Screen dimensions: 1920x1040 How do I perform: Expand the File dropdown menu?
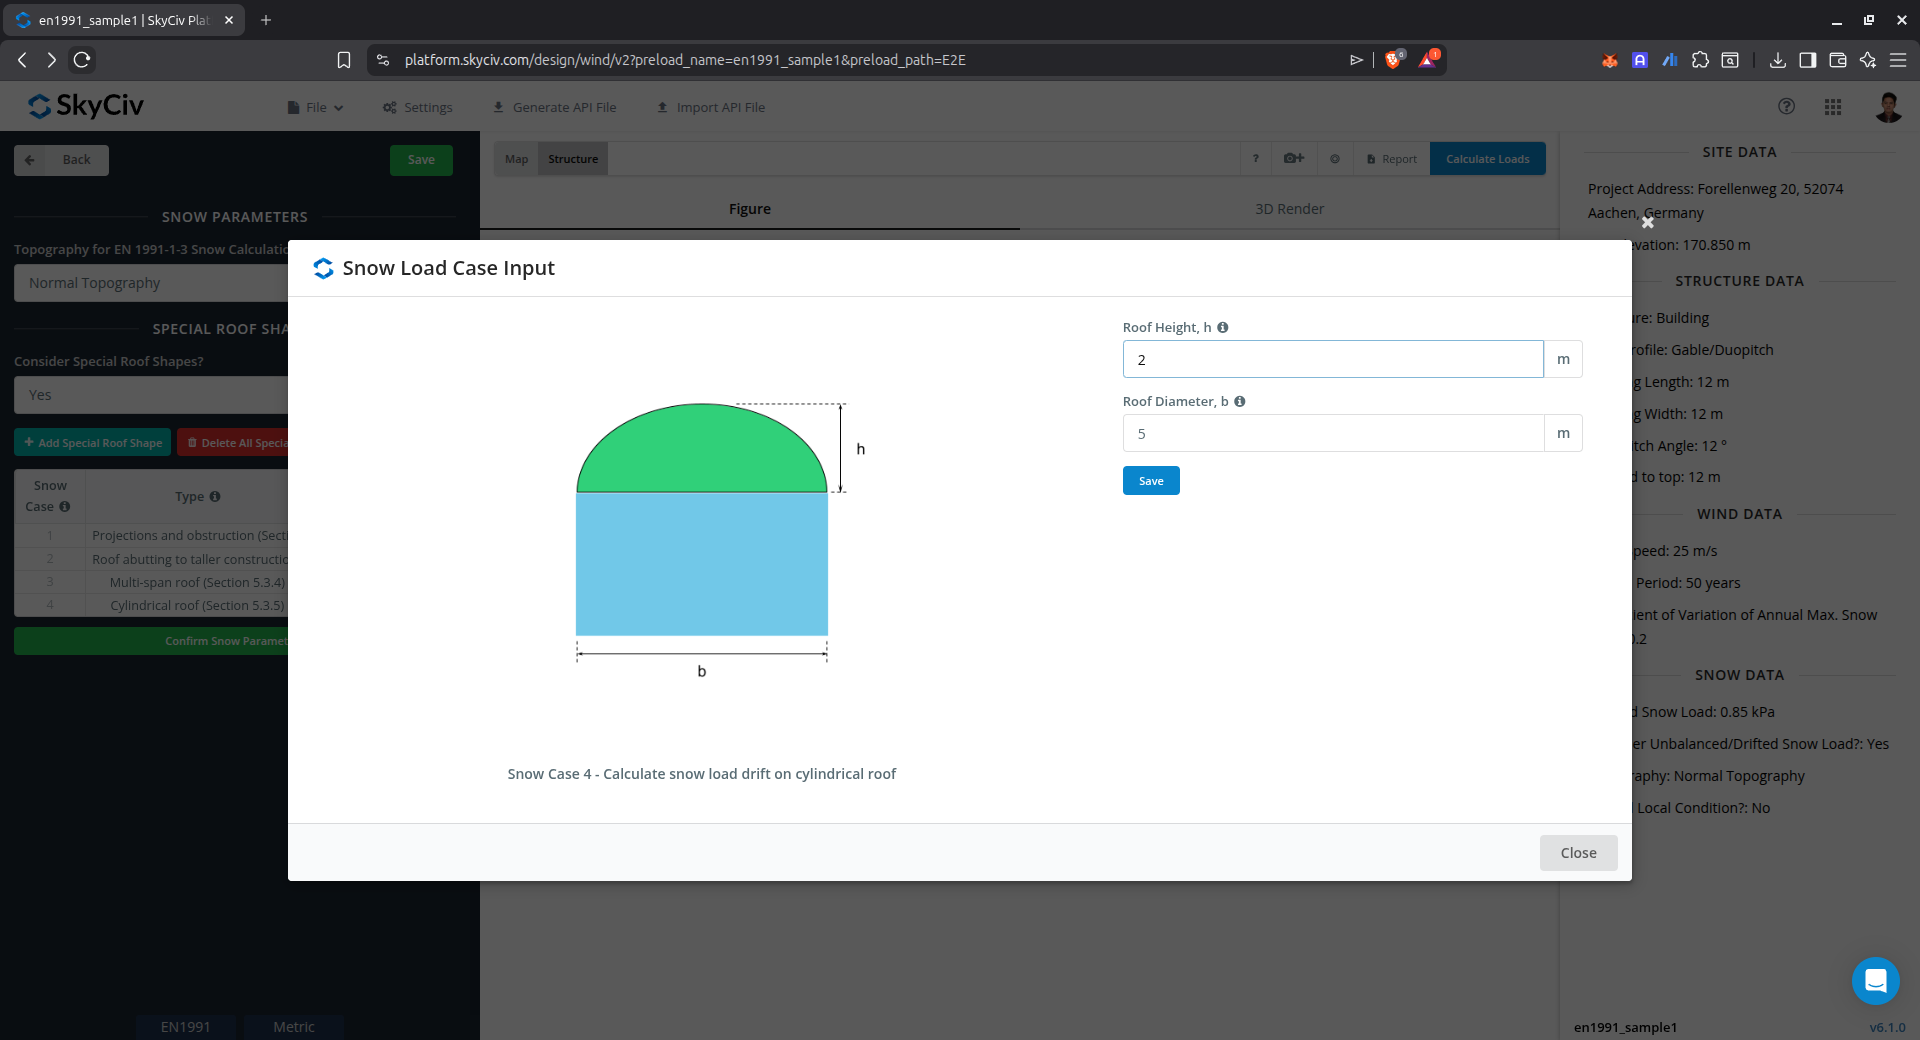(x=316, y=108)
